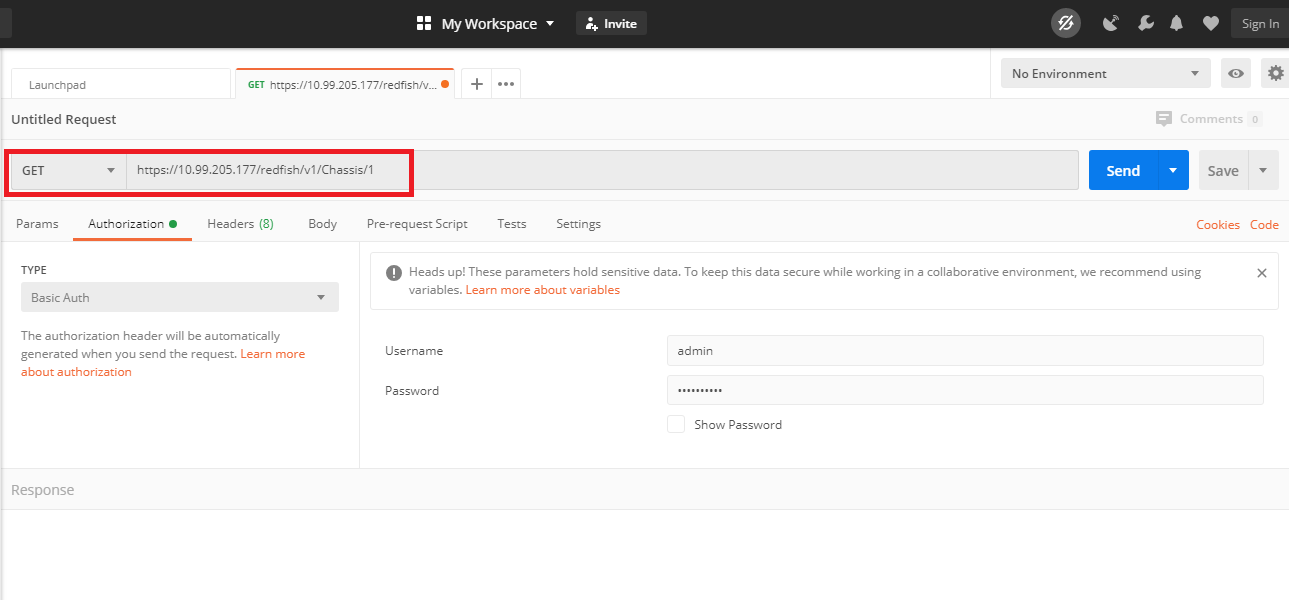Click the Username input field

pyautogui.click(x=965, y=350)
